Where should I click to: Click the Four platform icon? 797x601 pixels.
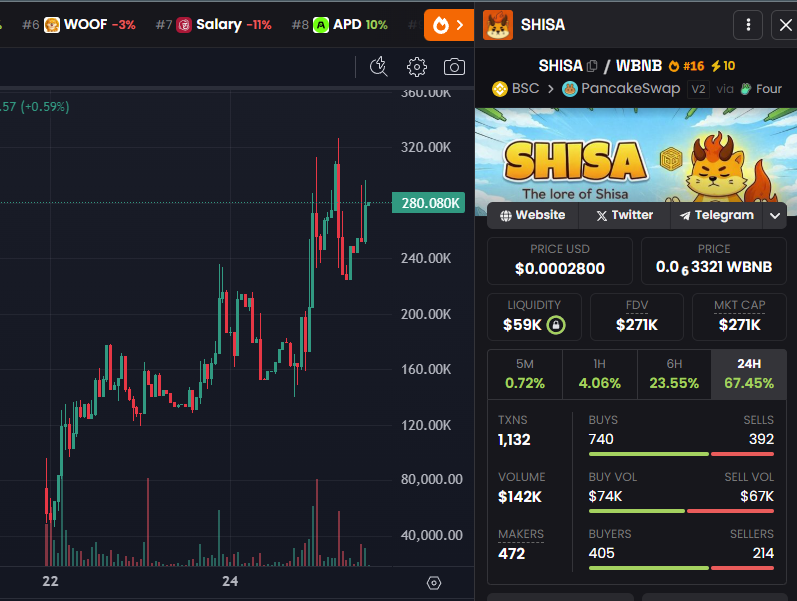coord(746,89)
